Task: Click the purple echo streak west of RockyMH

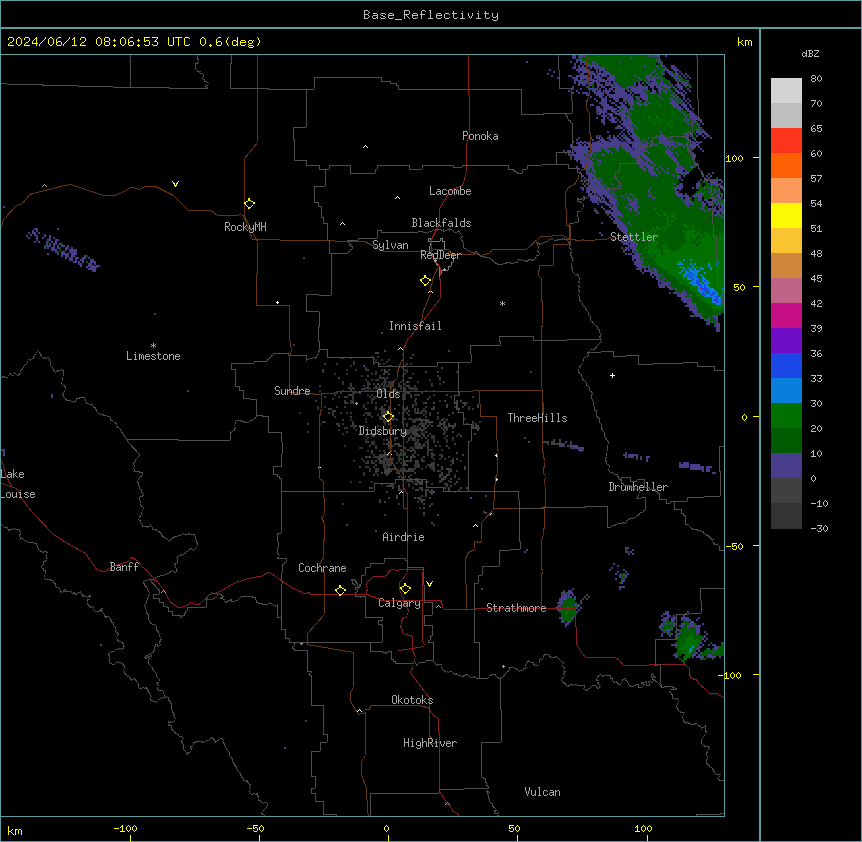Action: pyautogui.click(x=63, y=250)
